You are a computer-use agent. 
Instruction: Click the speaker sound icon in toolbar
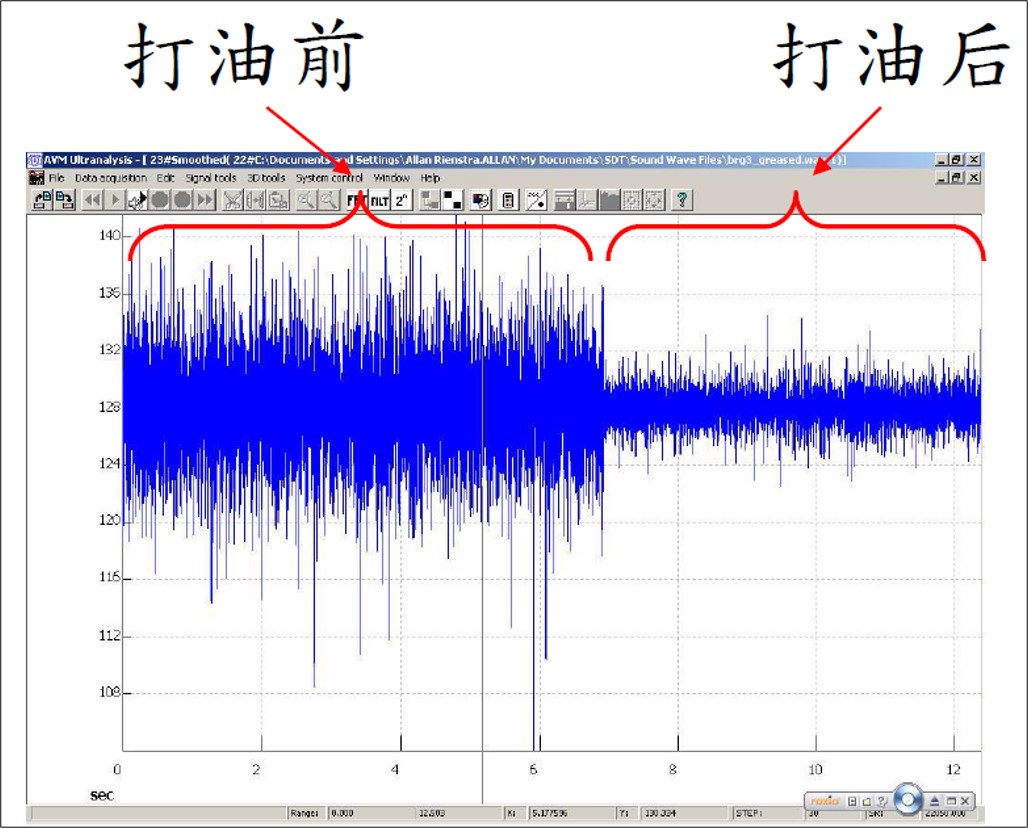[137, 201]
